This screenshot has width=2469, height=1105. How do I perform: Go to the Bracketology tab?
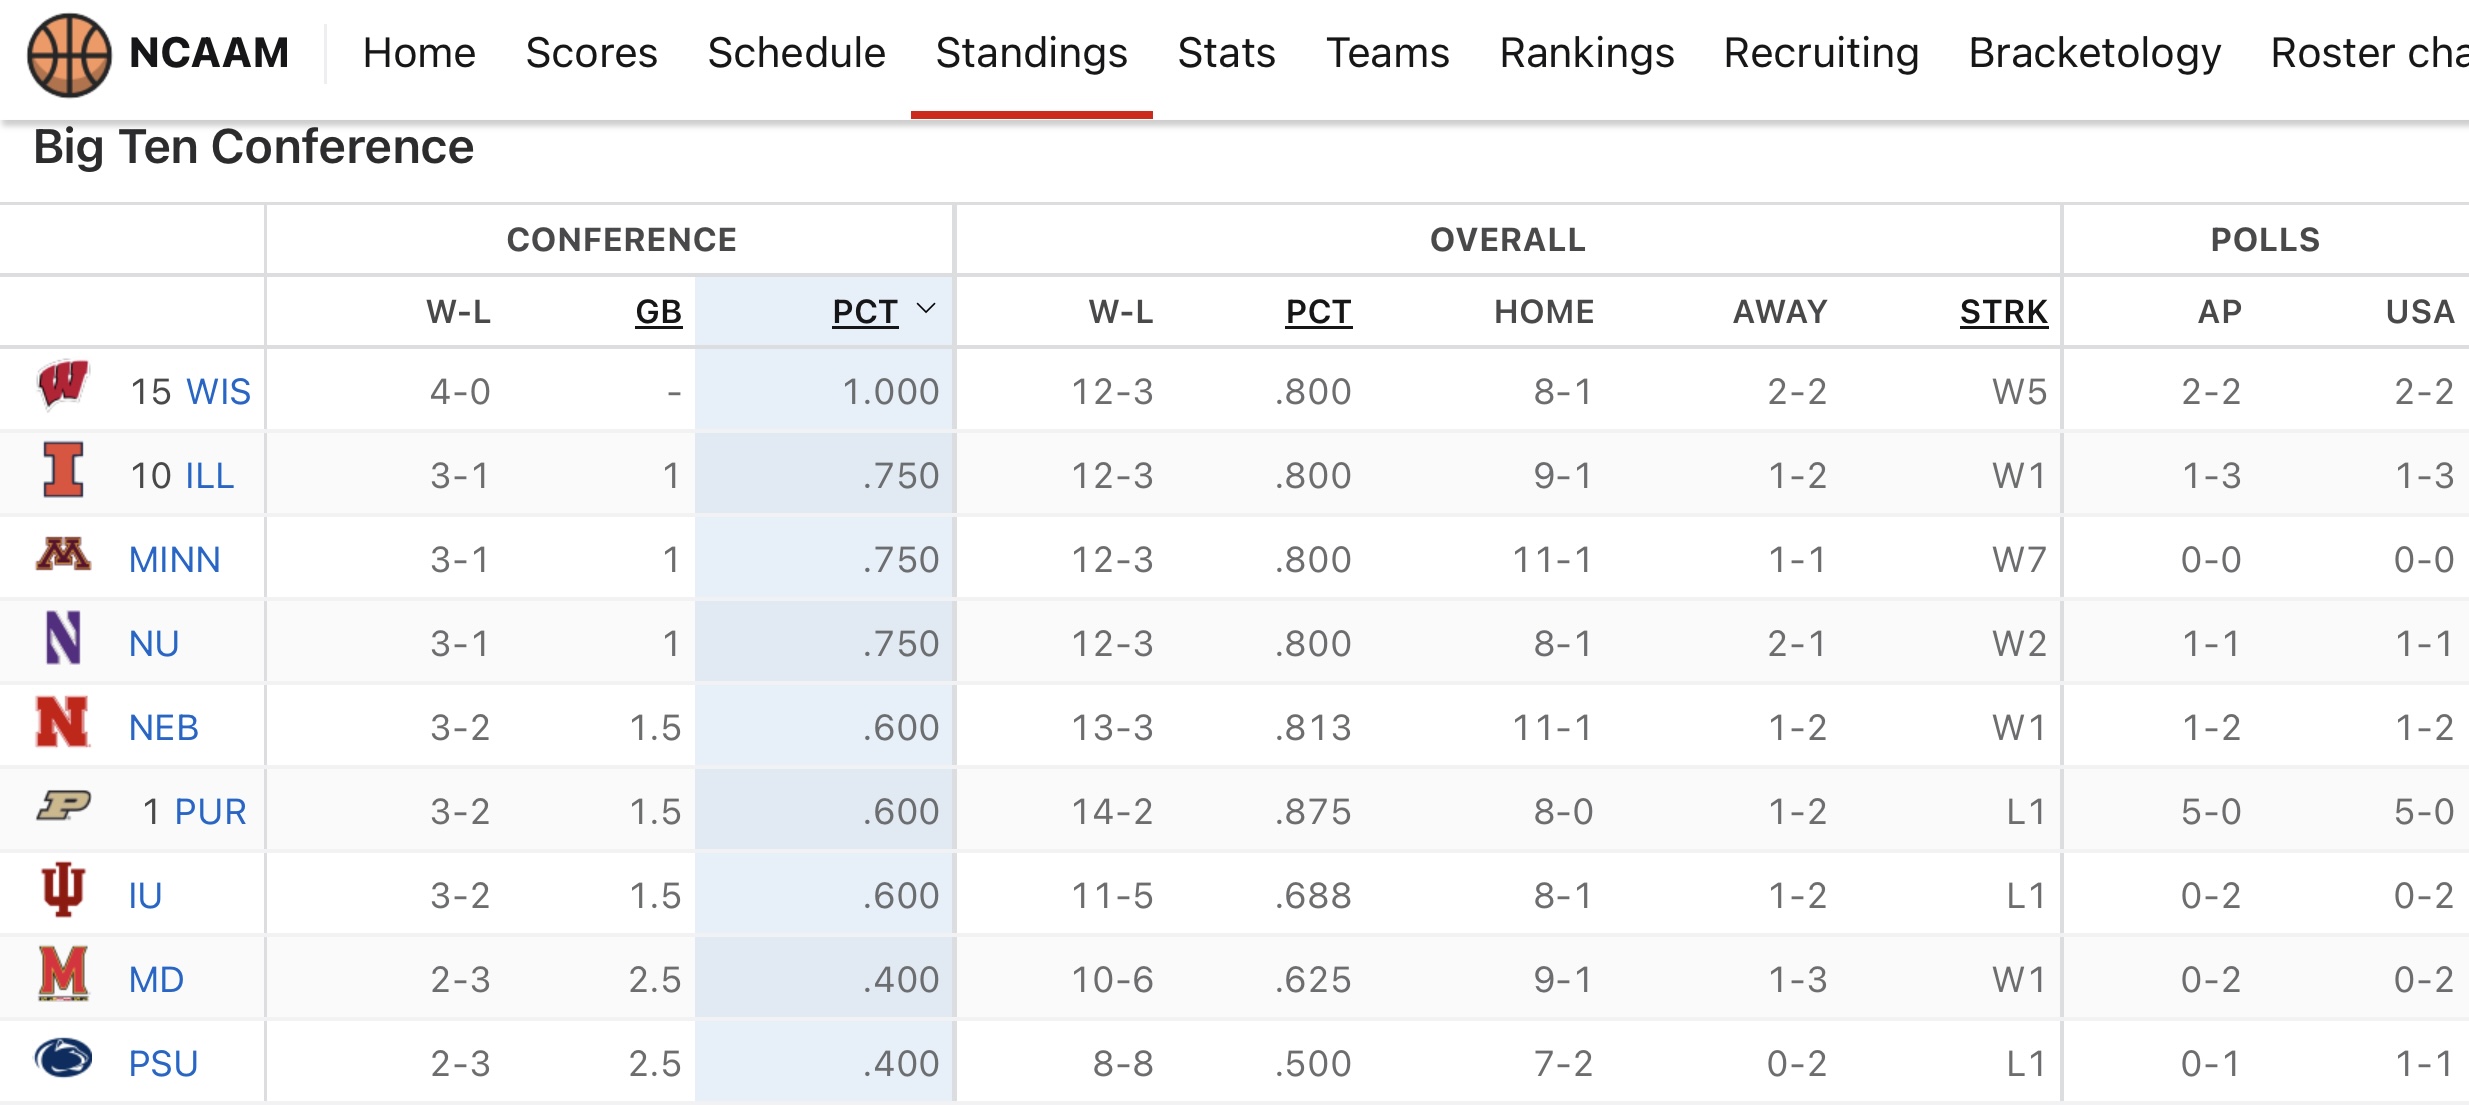click(x=2094, y=53)
